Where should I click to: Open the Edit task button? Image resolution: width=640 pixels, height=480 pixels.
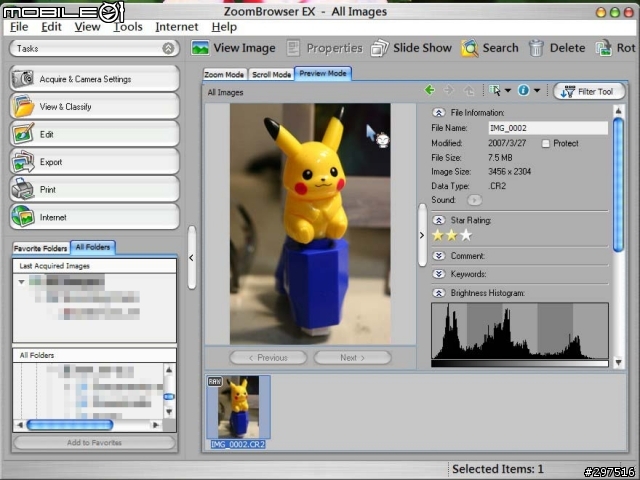point(94,134)
